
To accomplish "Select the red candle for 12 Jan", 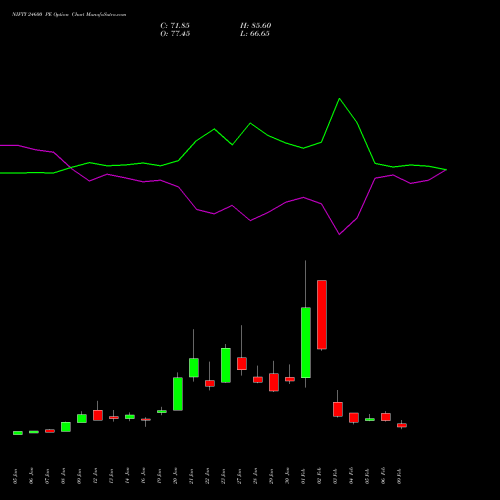I will [98, 415].
